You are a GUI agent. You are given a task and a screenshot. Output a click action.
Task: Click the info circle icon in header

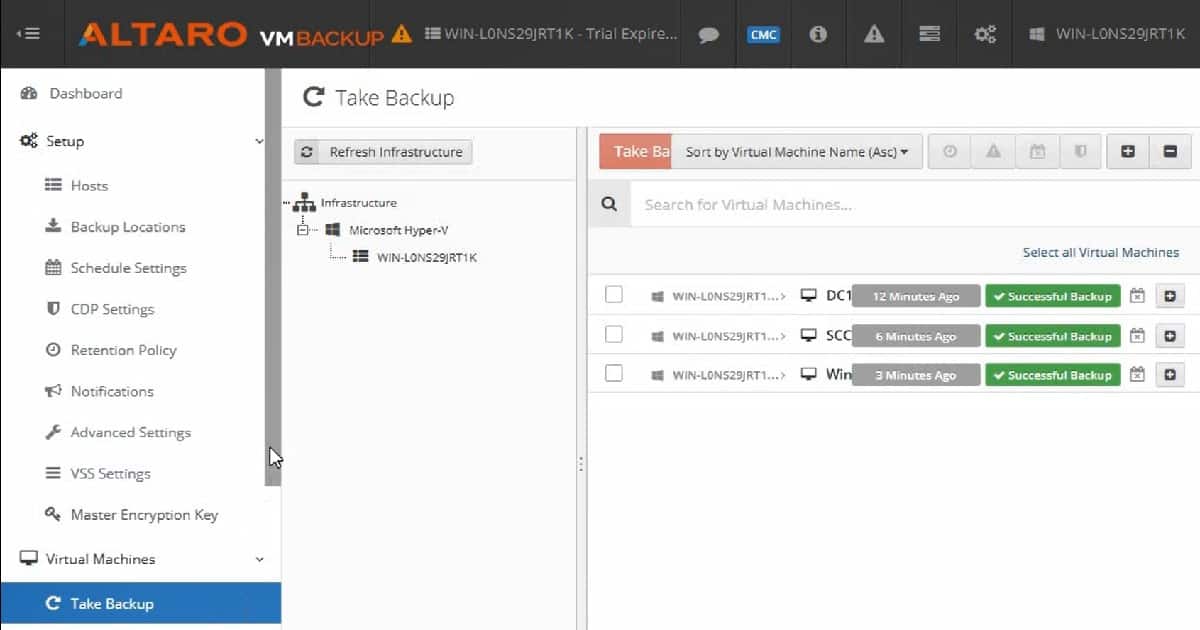[818, 34]
